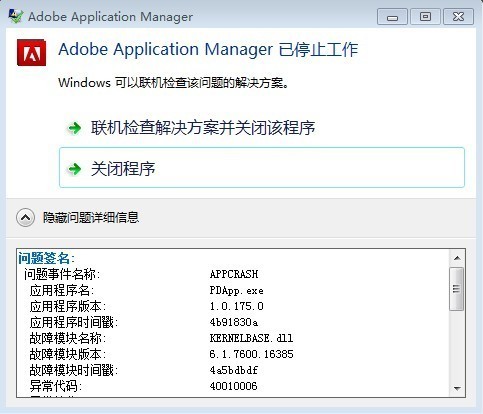Click the title bar application icon
Image resolution: width=483 pixels, height=414 pixels.
tap(16, 16)
